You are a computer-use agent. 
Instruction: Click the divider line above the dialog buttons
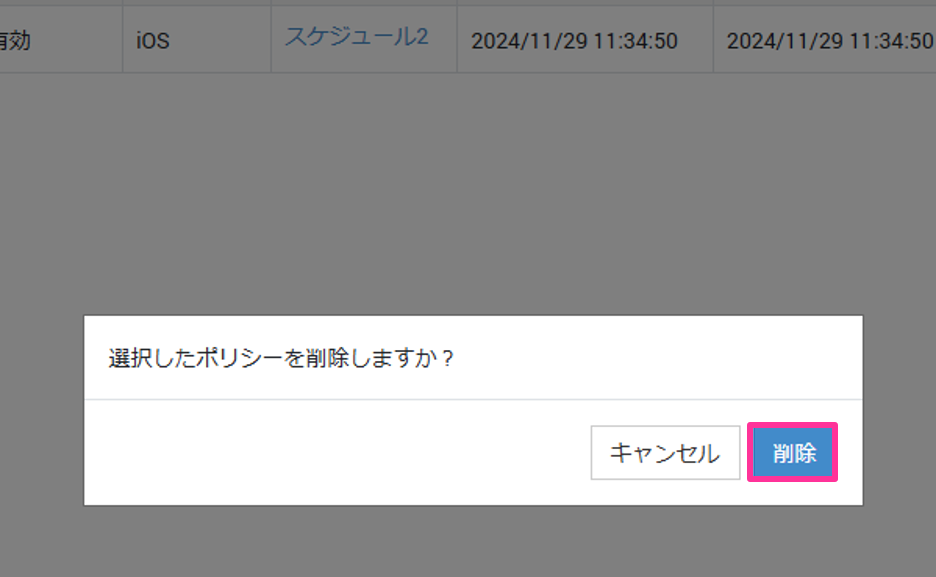point(473,399)
